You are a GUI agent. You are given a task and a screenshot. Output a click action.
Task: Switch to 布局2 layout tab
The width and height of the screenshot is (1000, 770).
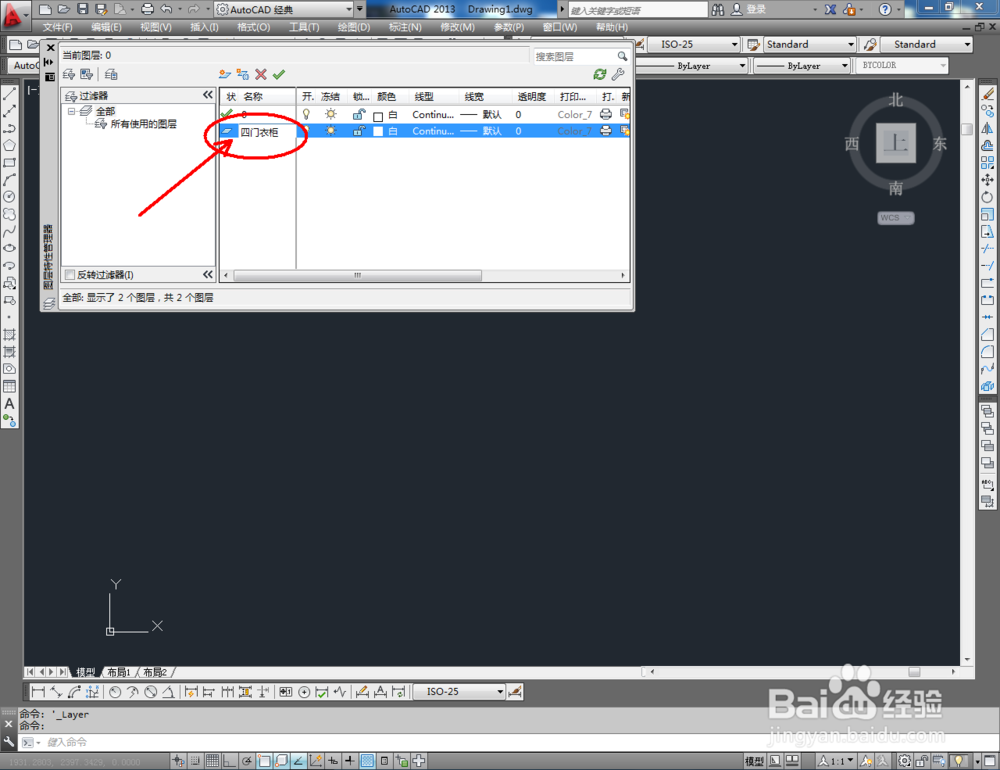[x=155, y=672]
